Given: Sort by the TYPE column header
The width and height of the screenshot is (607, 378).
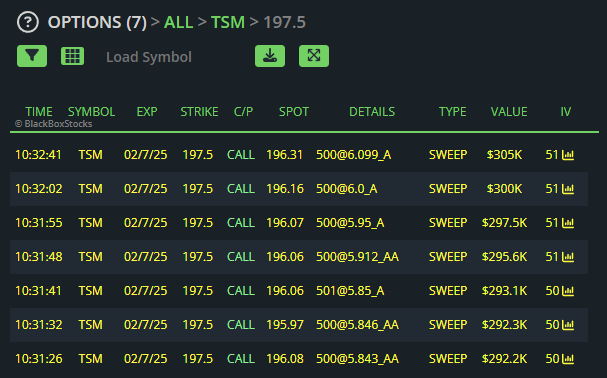Looking at the screenshot, I should point(453,112).
